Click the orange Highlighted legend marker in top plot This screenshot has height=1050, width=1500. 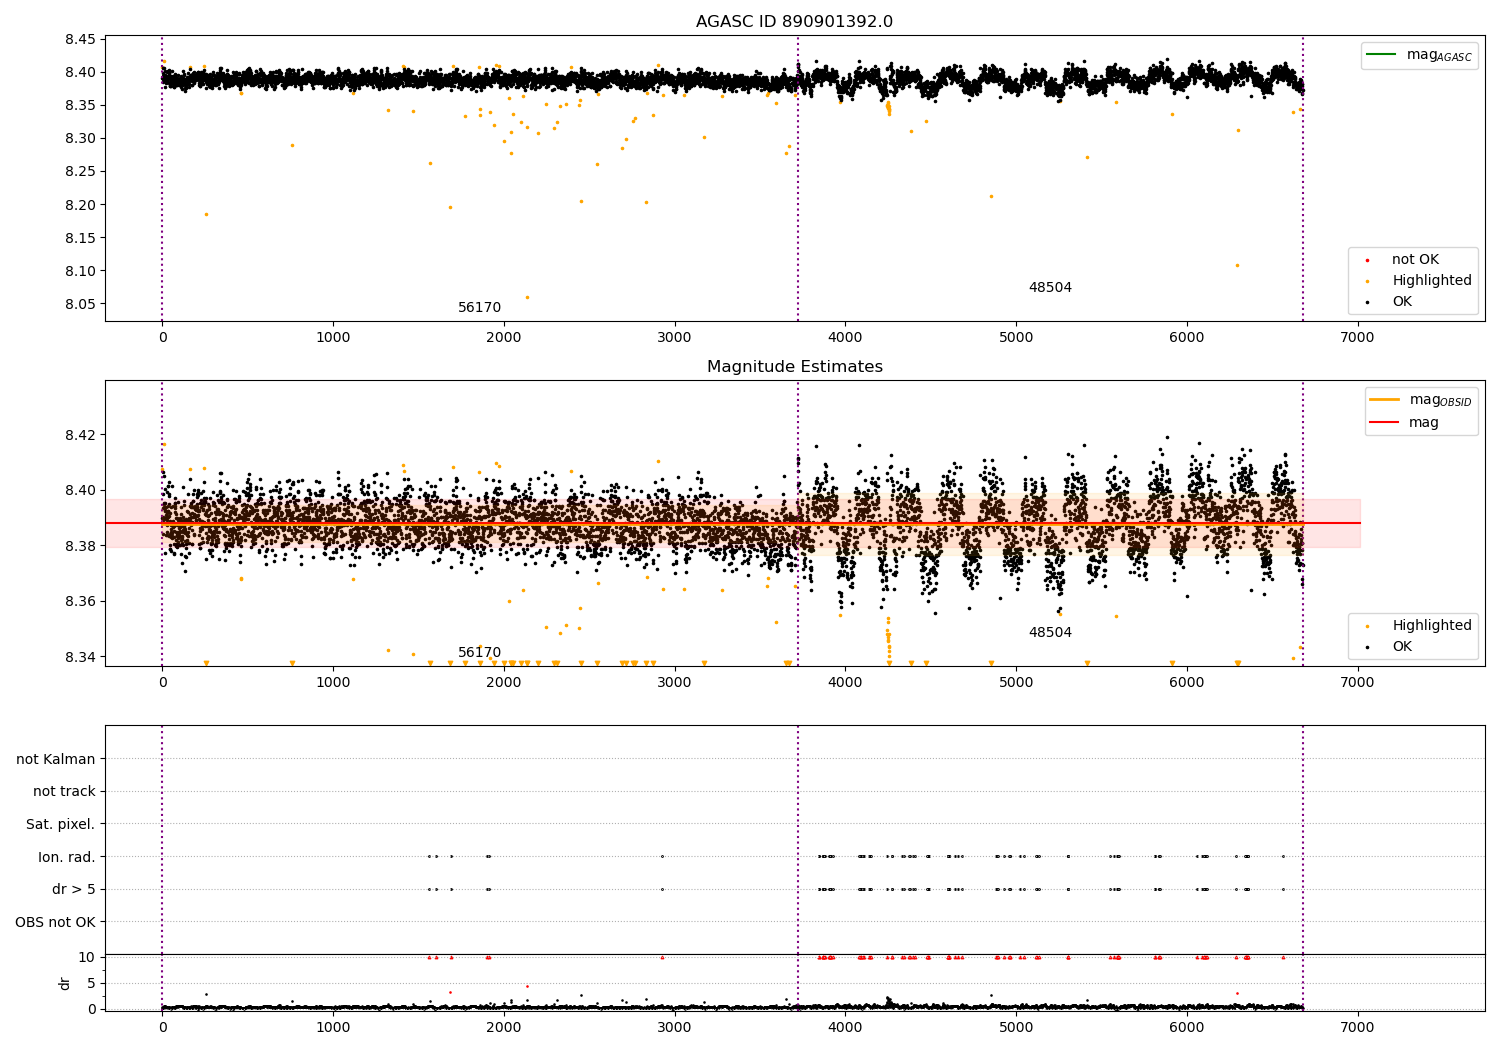tap(1367, 281)
